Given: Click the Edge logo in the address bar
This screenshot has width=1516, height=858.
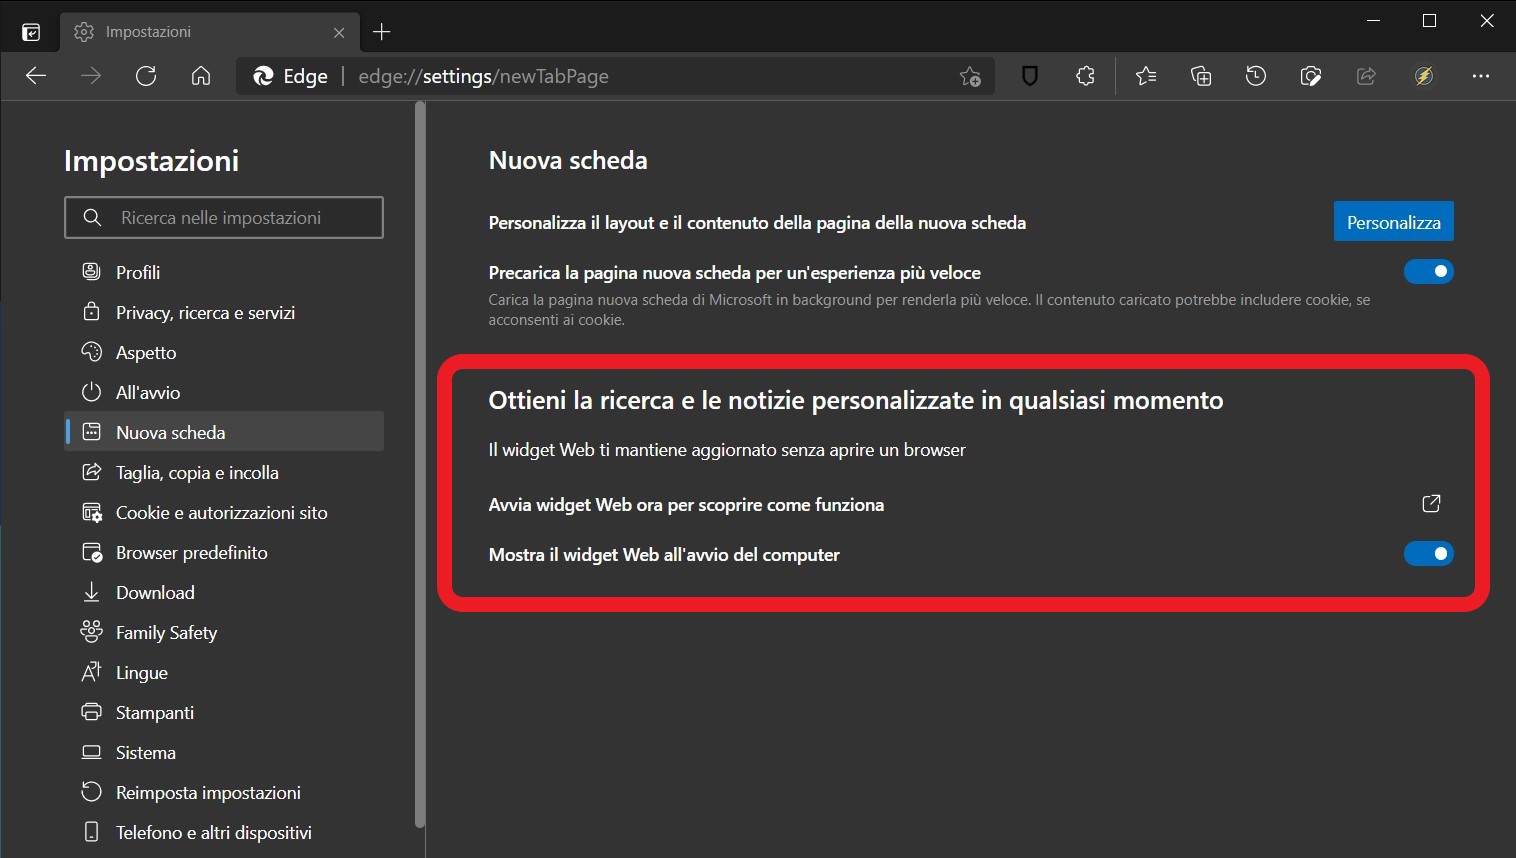Looking at the screenshot, I should pos(263,76).
